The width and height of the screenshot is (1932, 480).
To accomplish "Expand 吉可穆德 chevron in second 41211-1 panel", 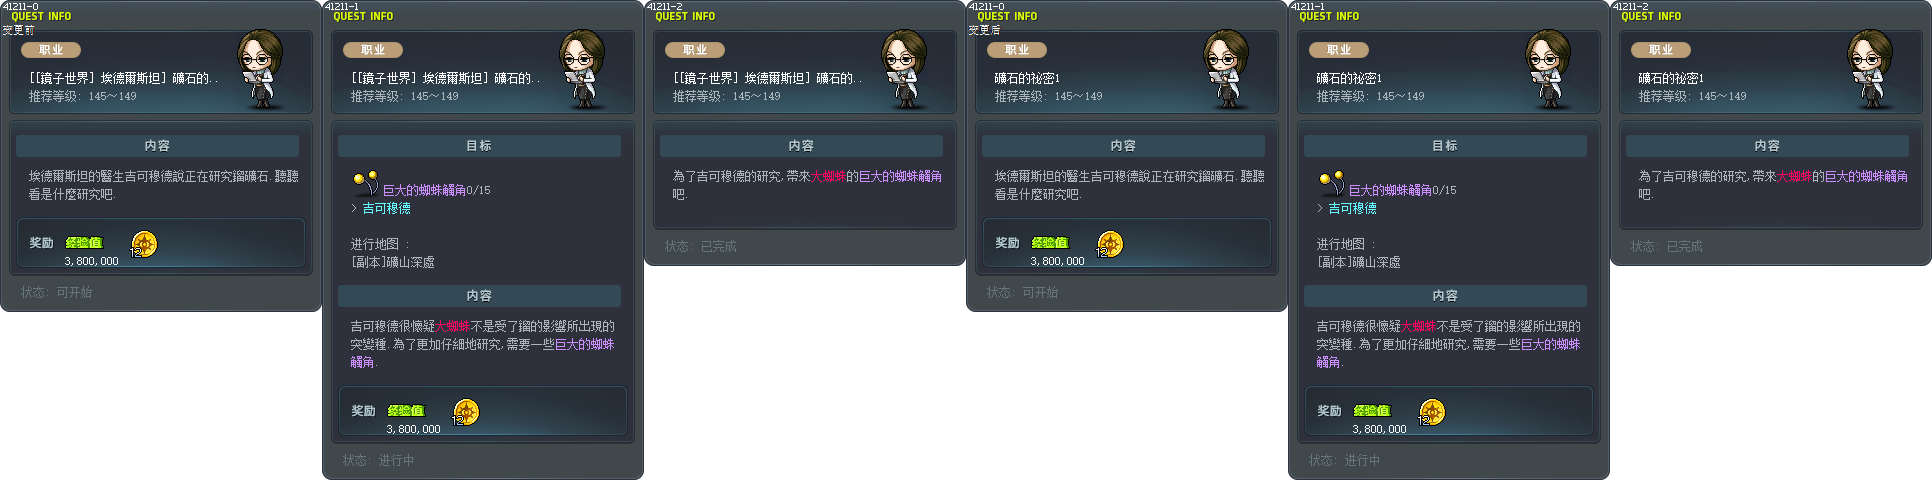I will [x=1320, y=208].
